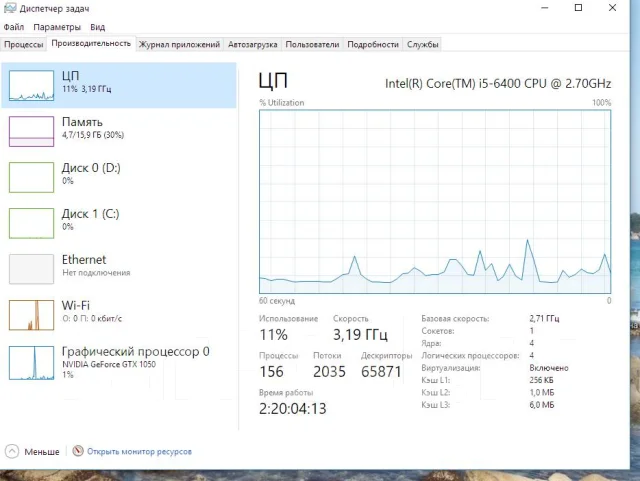Click the 2035 threads value
Screen dimensions: 640x481
coord(329,372)
